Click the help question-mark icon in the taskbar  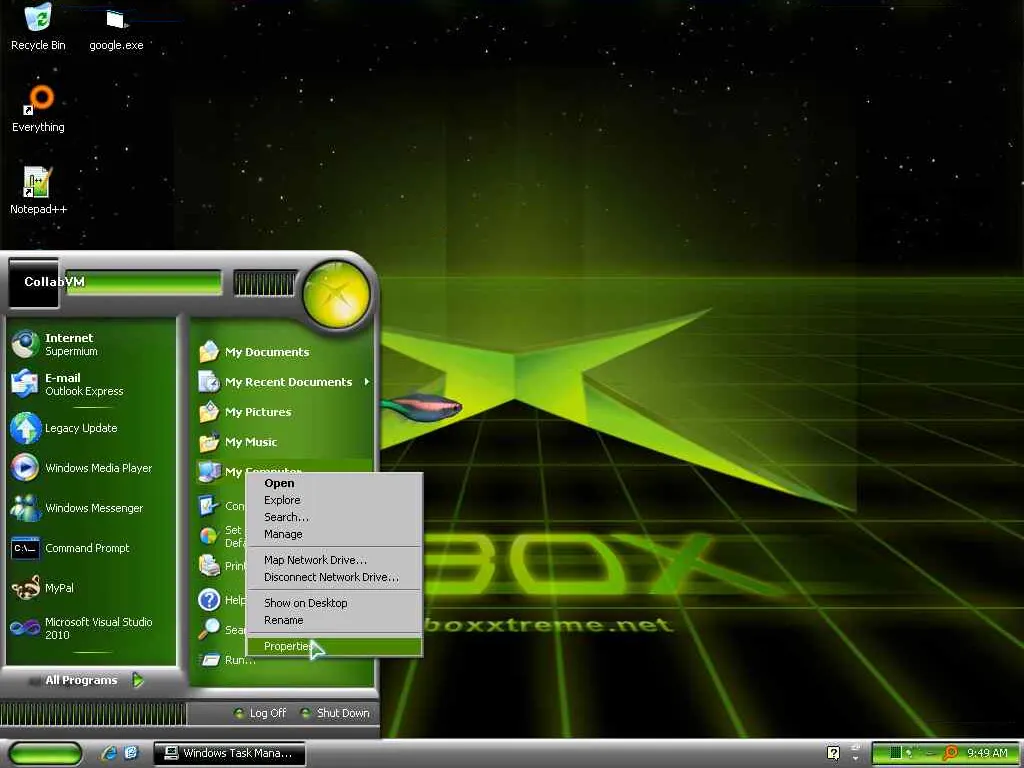pos(833,753)
